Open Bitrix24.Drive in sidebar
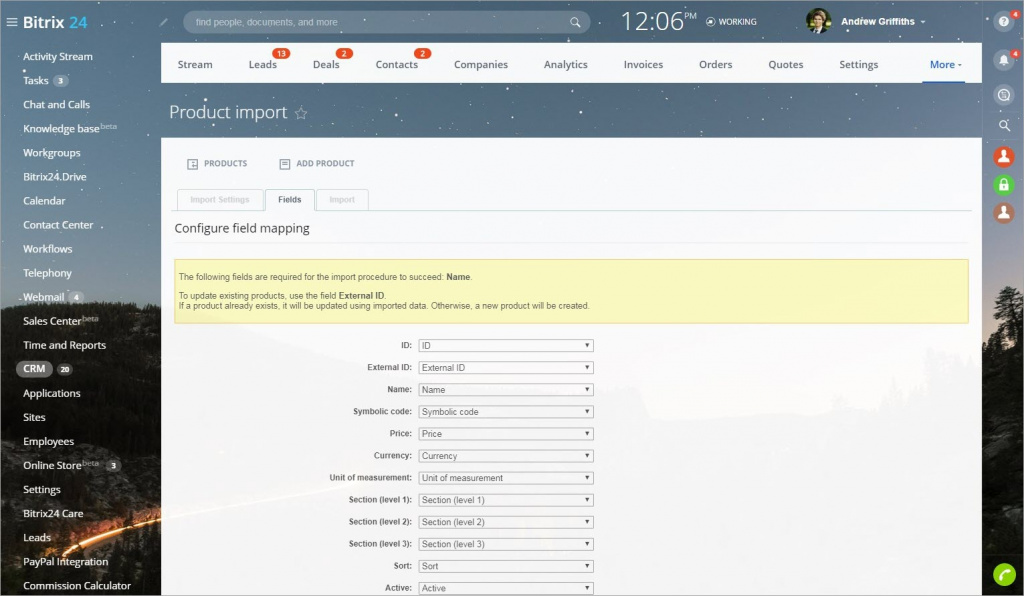 click(x=55, y=177)
